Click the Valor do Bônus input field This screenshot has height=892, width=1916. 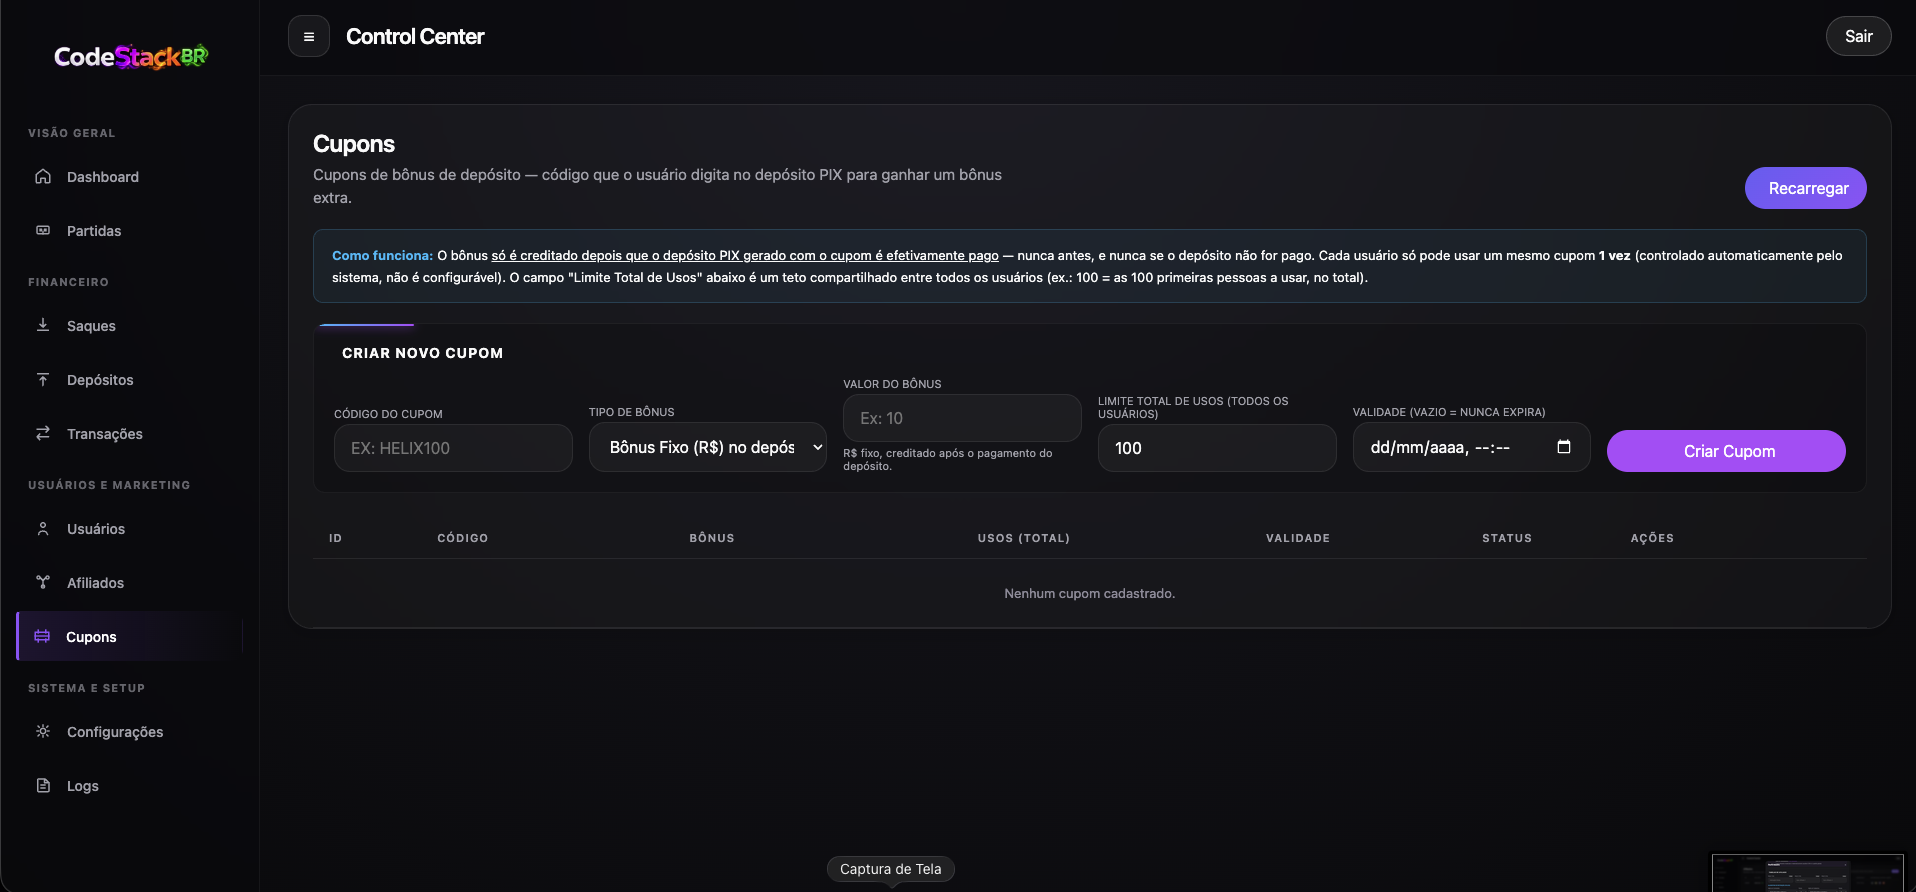pos(962,418)
